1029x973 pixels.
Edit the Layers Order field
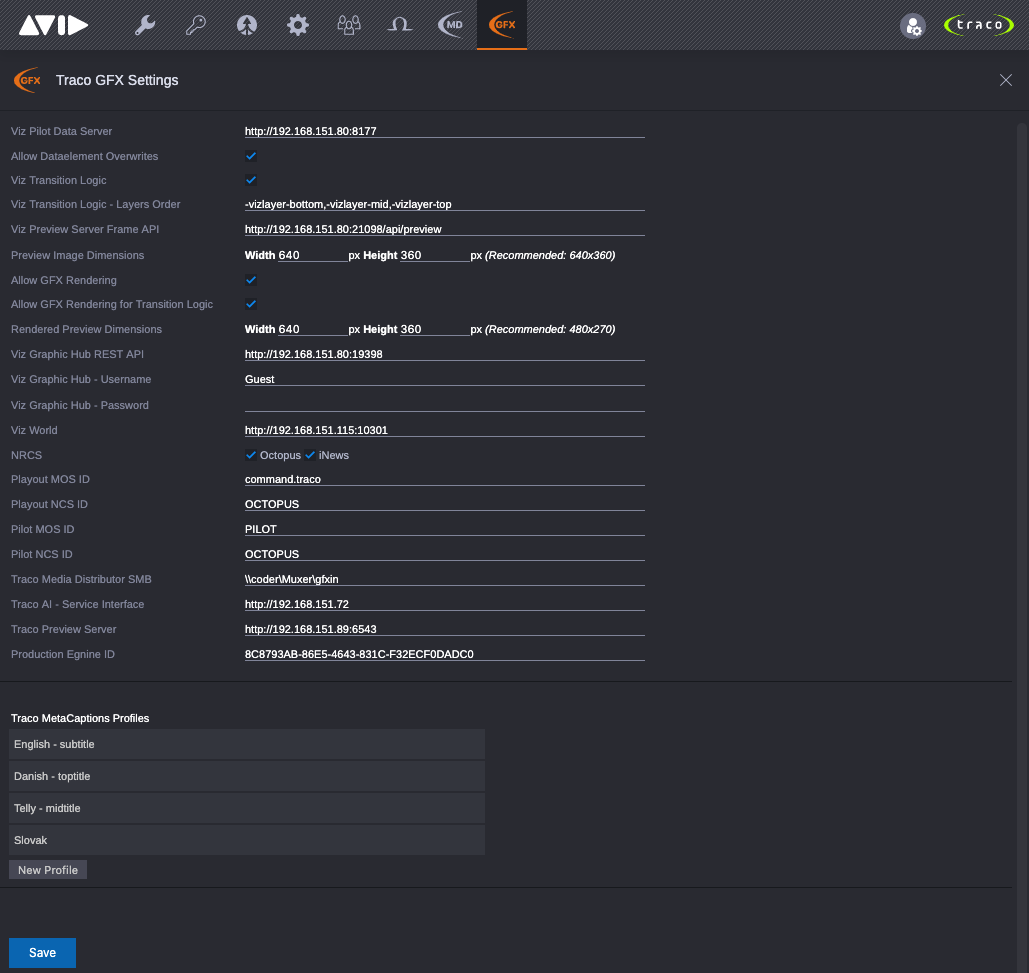pos(444,204)
